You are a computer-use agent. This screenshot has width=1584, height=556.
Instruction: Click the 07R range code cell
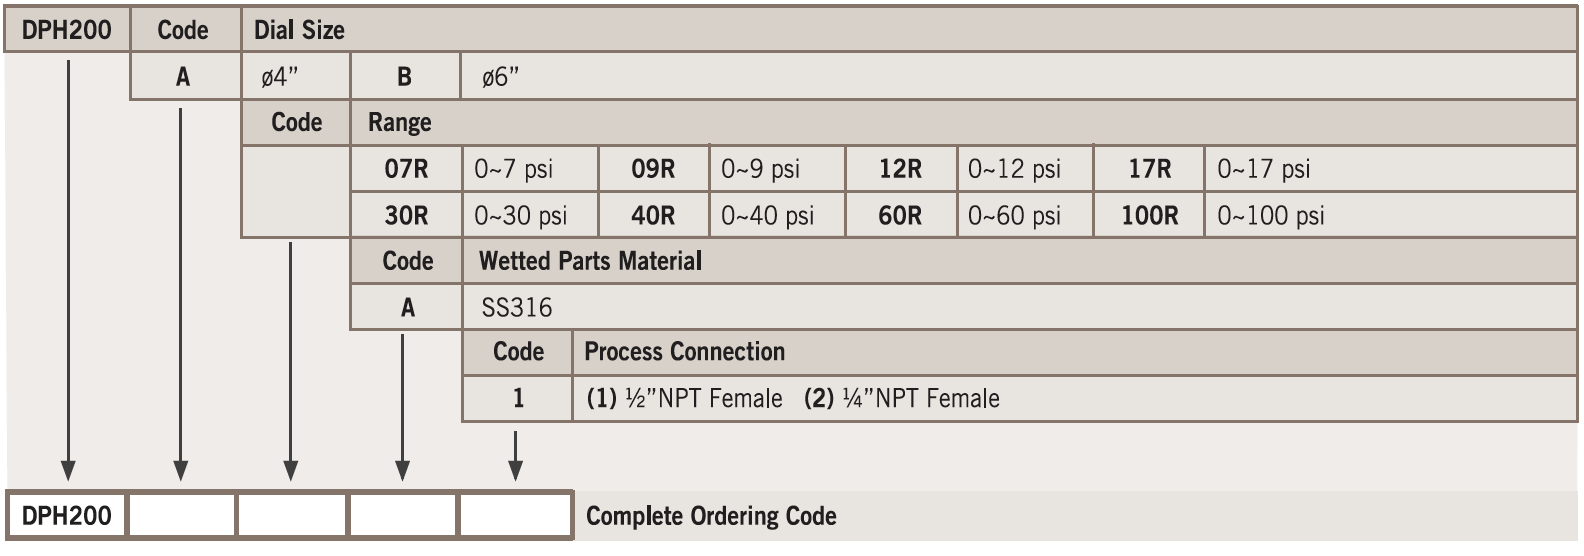tap(406, 169)
